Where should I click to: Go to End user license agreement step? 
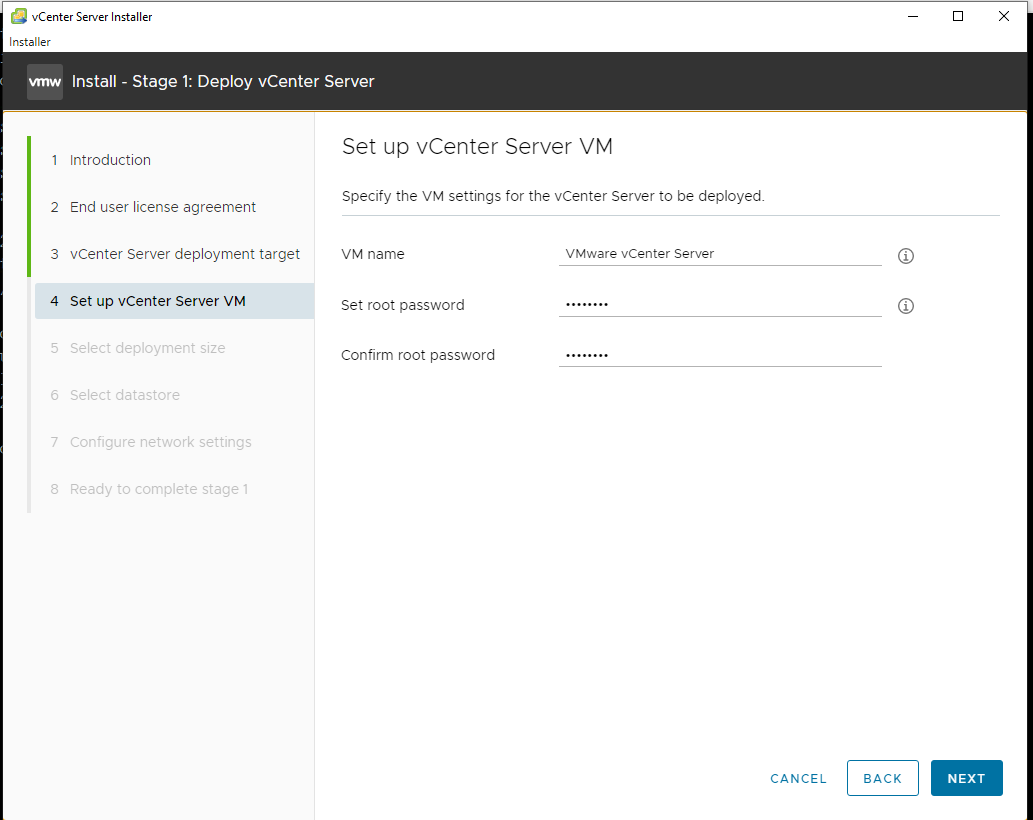[163, 207]
